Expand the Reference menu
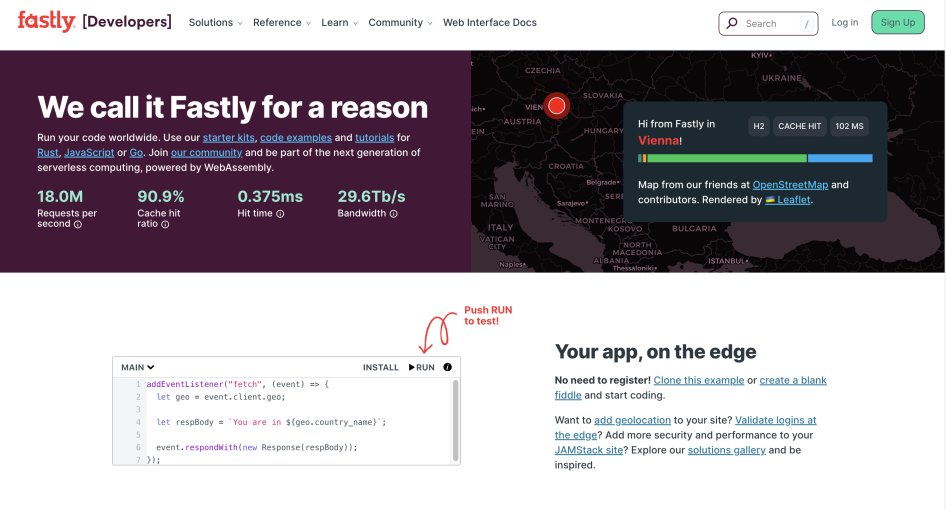 pyautogui.click(x=282, y=22)
